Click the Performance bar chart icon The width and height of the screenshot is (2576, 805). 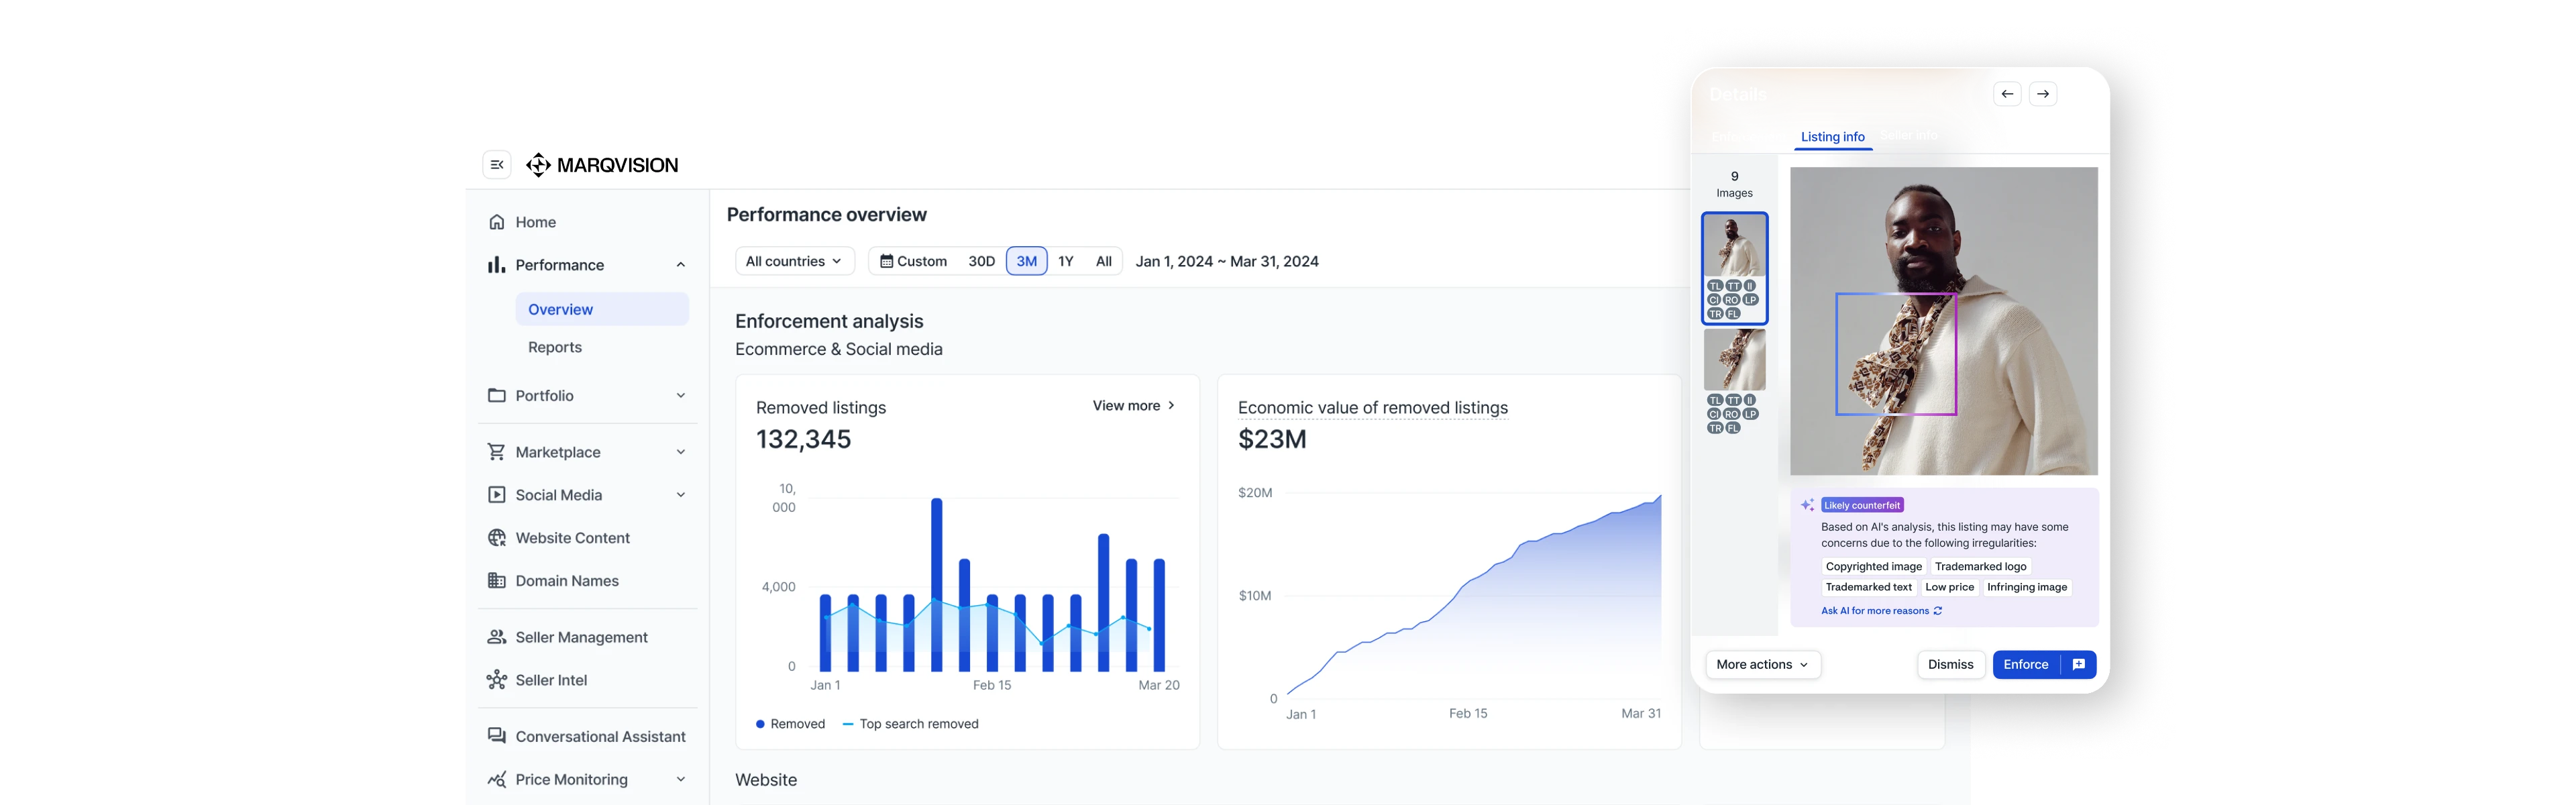click(496, 264)
